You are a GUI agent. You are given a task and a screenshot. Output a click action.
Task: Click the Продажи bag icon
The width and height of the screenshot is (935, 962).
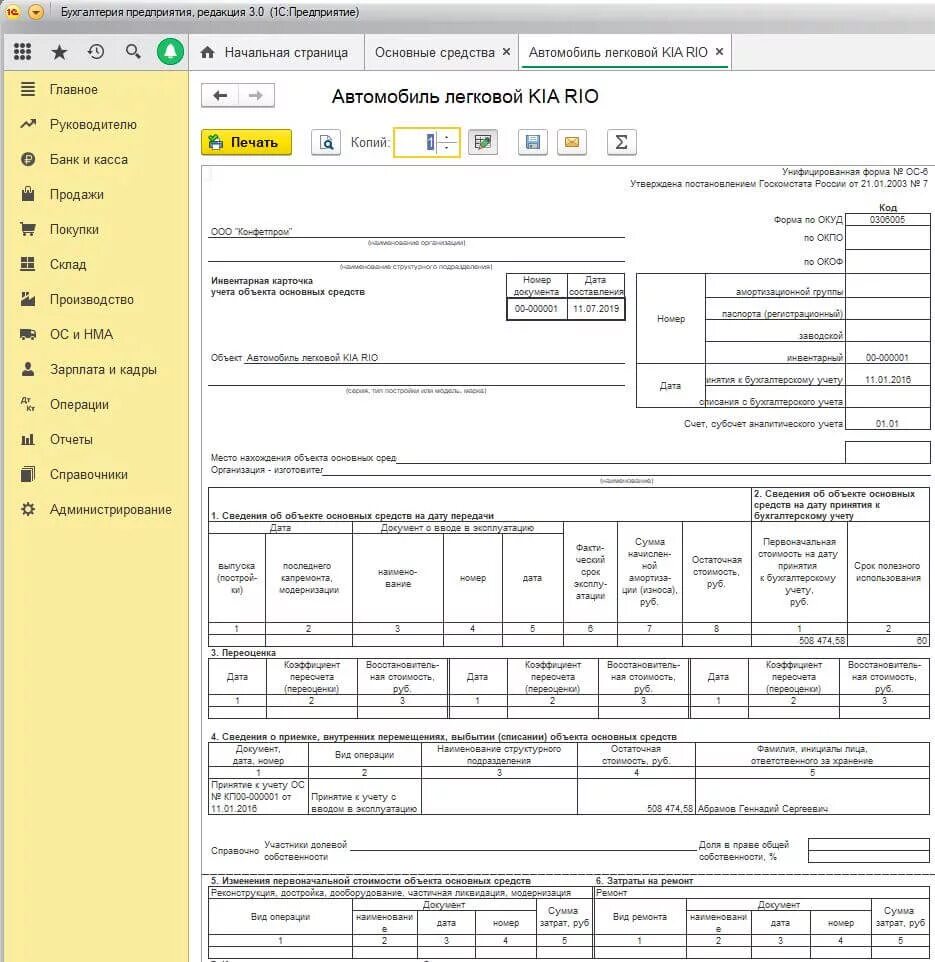28,194
